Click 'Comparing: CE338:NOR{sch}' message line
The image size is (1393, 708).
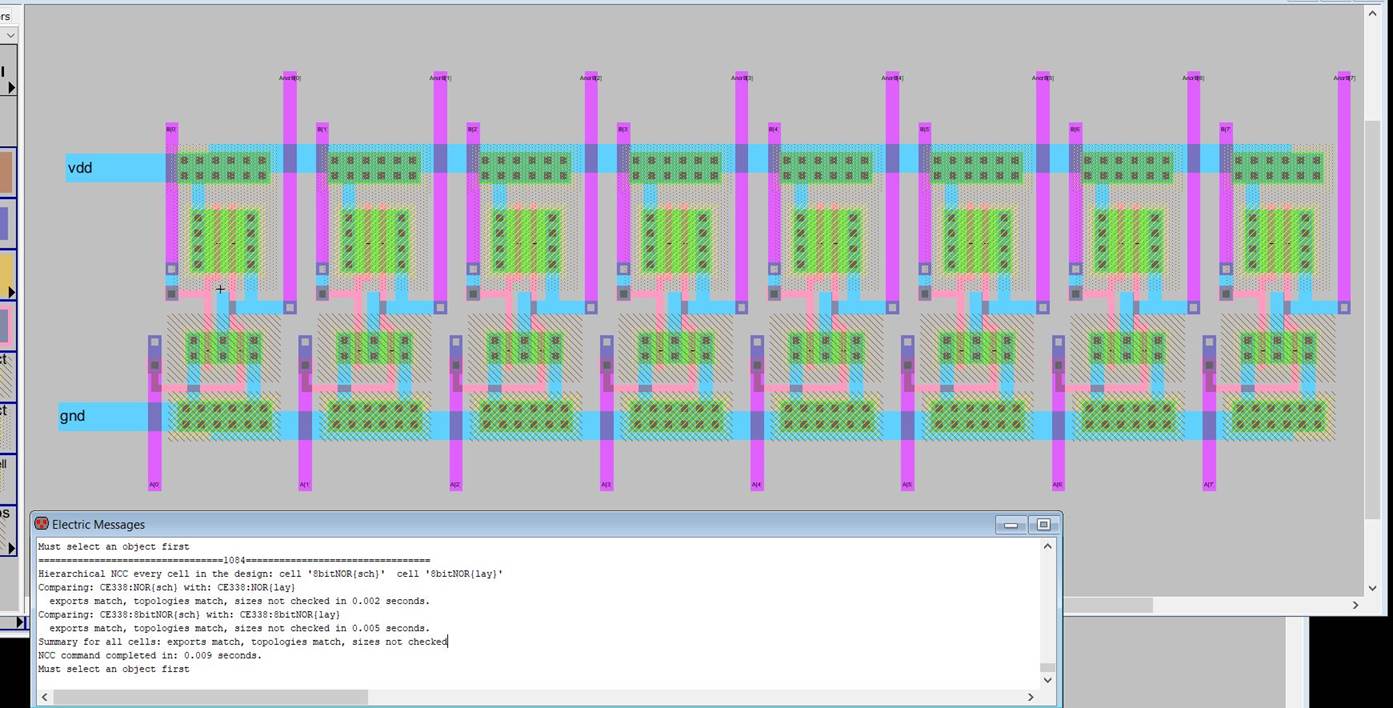coord(166,588)
